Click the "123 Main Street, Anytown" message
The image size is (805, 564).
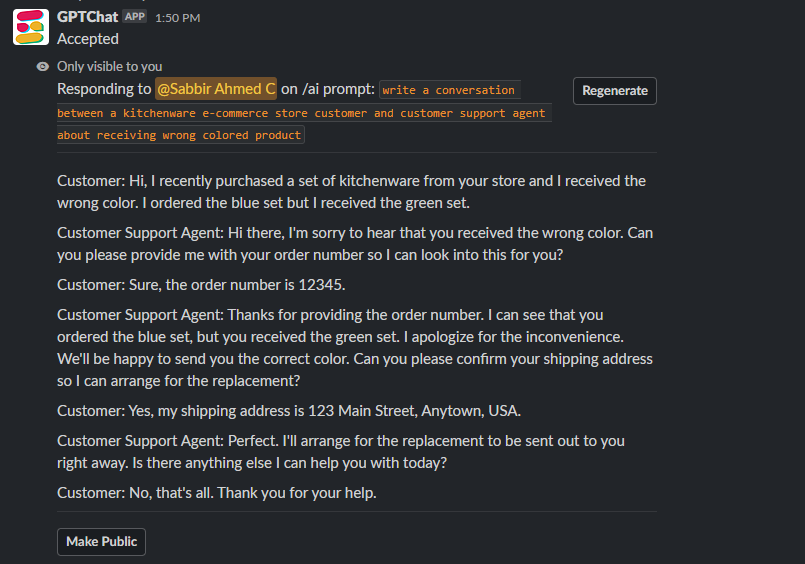(x=289, y=411)
